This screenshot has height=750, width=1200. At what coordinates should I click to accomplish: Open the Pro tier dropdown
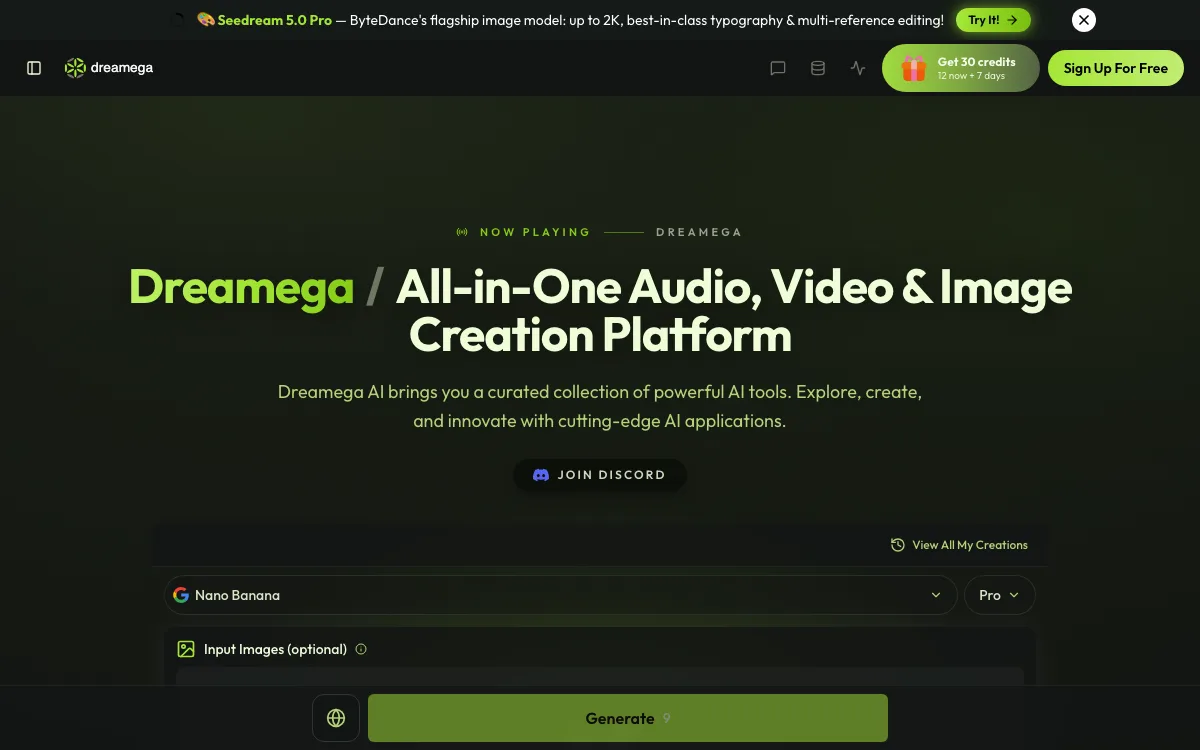coord(999,595)
